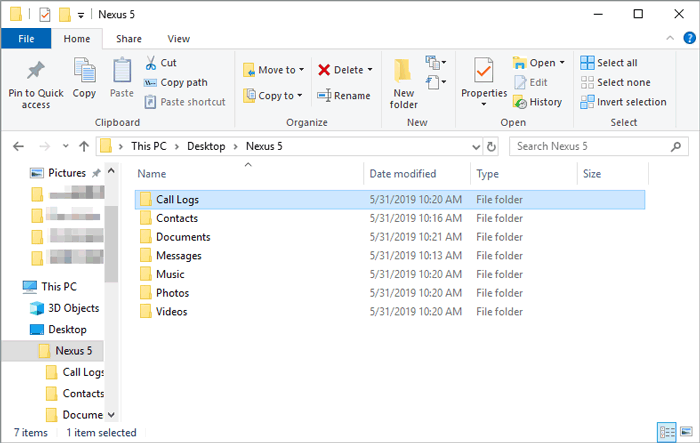Open the ribbon Help icon
The width and height of the screenshot is (700, 443).
(689, 38)
